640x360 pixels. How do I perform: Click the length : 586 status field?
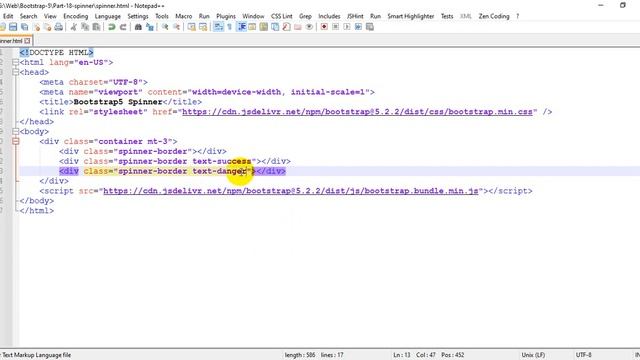point(300,355)
